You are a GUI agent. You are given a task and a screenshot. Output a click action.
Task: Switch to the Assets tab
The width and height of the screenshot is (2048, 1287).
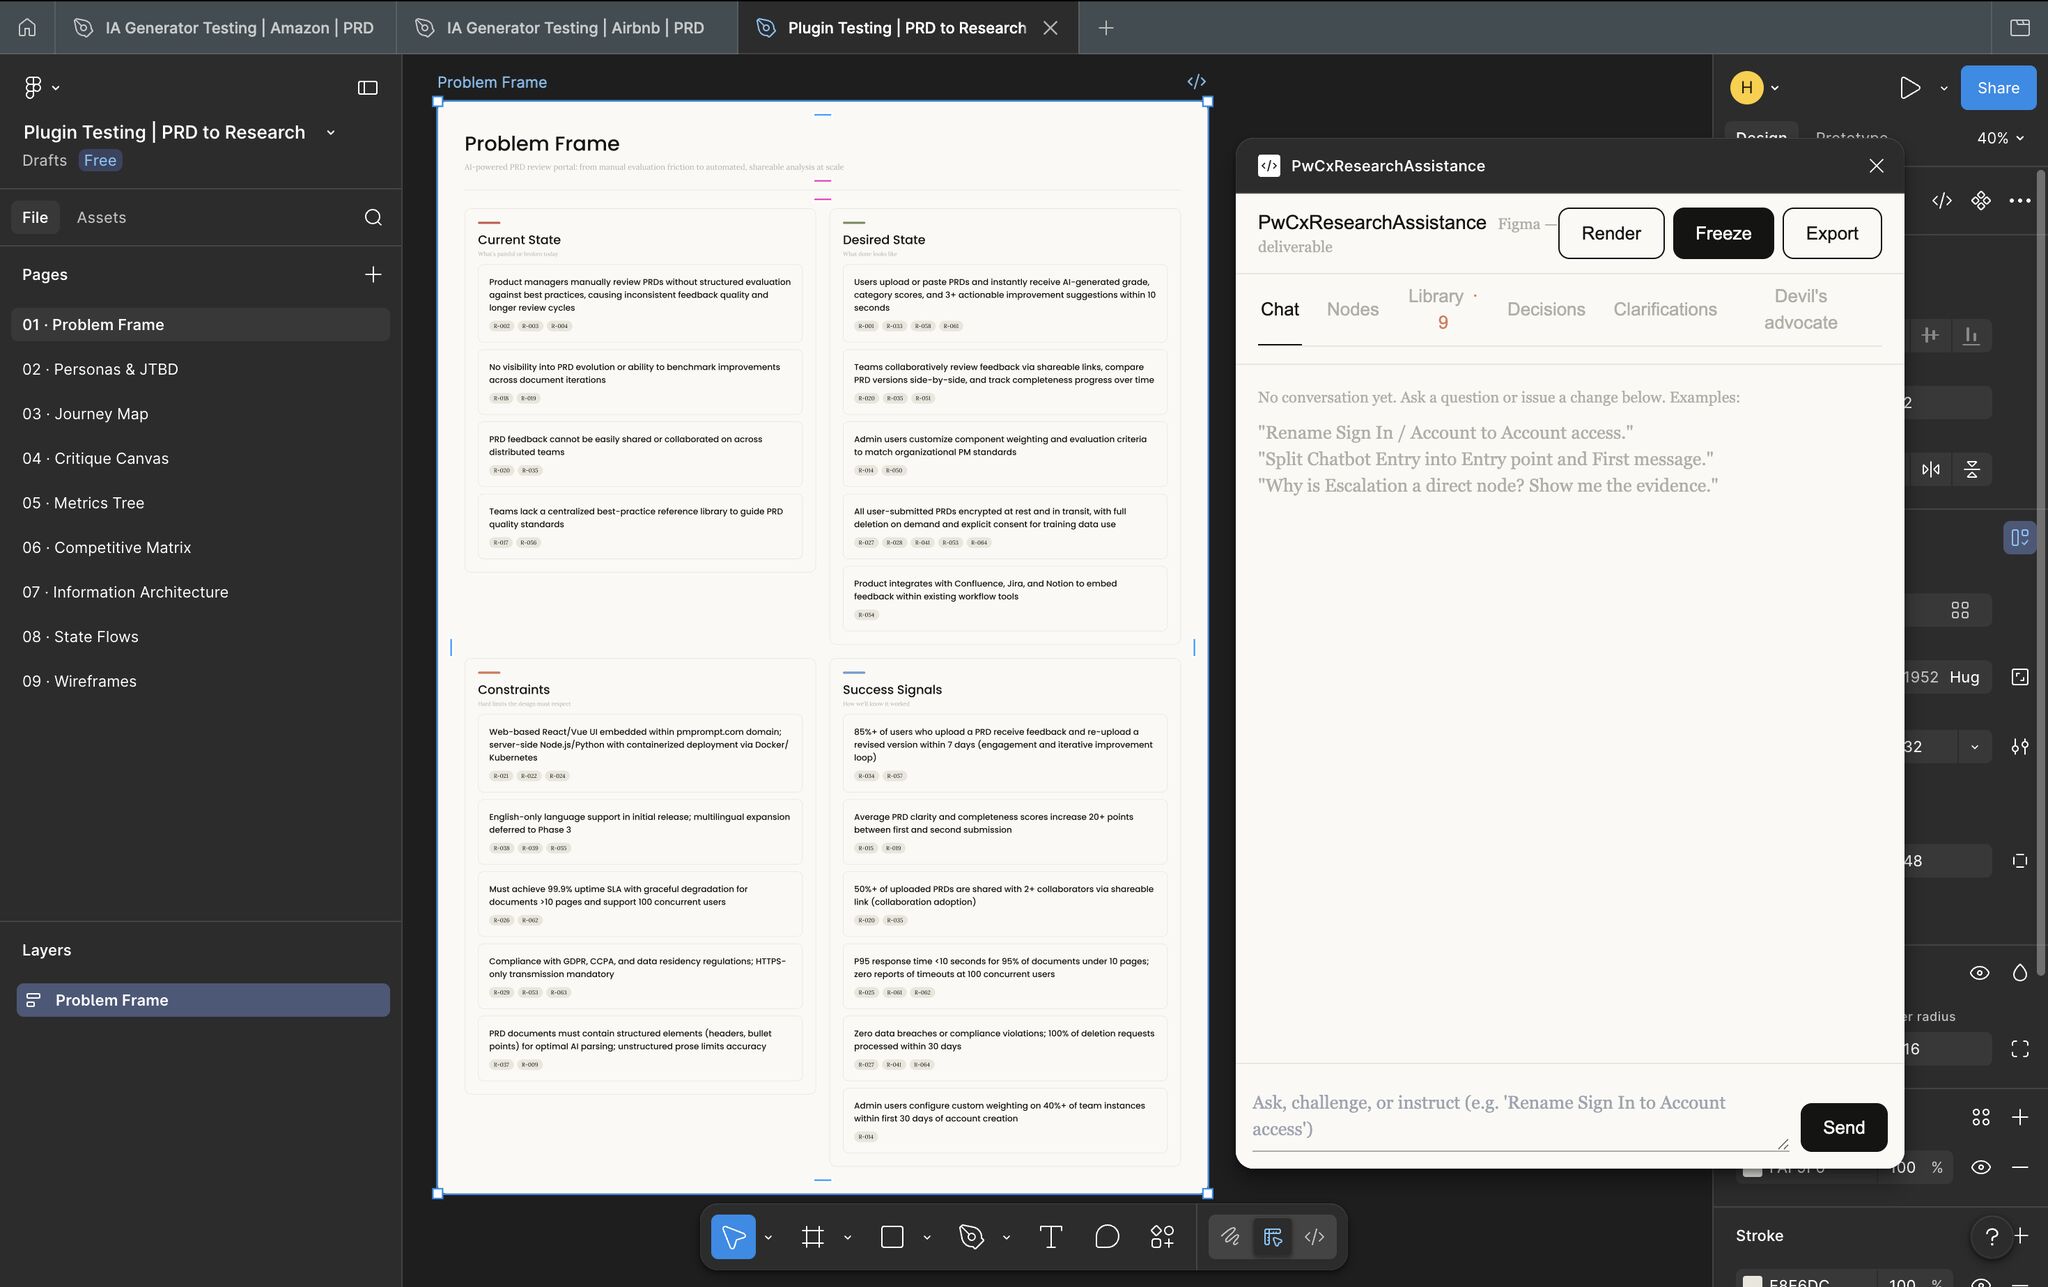[101, 217]
